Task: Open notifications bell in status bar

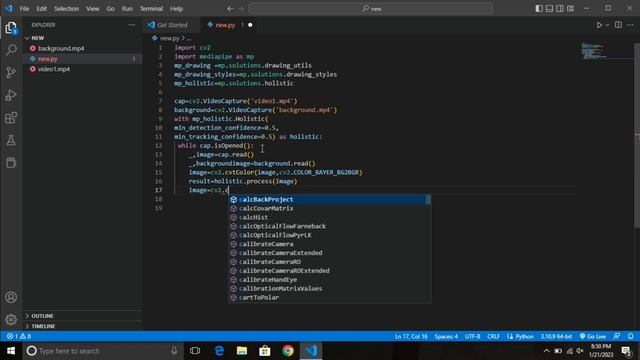Action: tap(631, 336)
